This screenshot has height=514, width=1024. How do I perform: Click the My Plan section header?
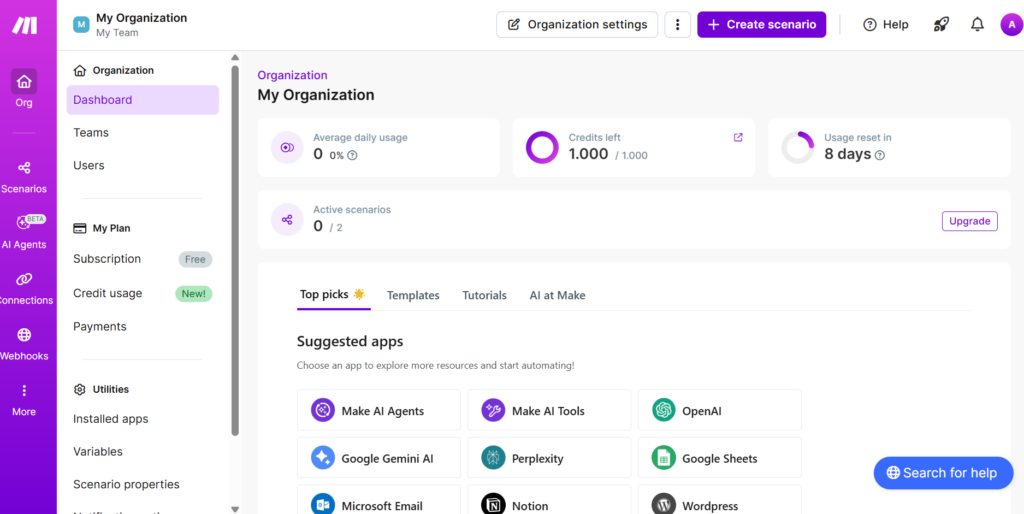point(102,229)
